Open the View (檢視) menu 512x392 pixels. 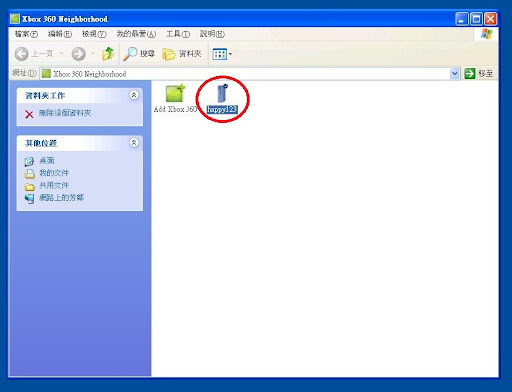point(94,34)
